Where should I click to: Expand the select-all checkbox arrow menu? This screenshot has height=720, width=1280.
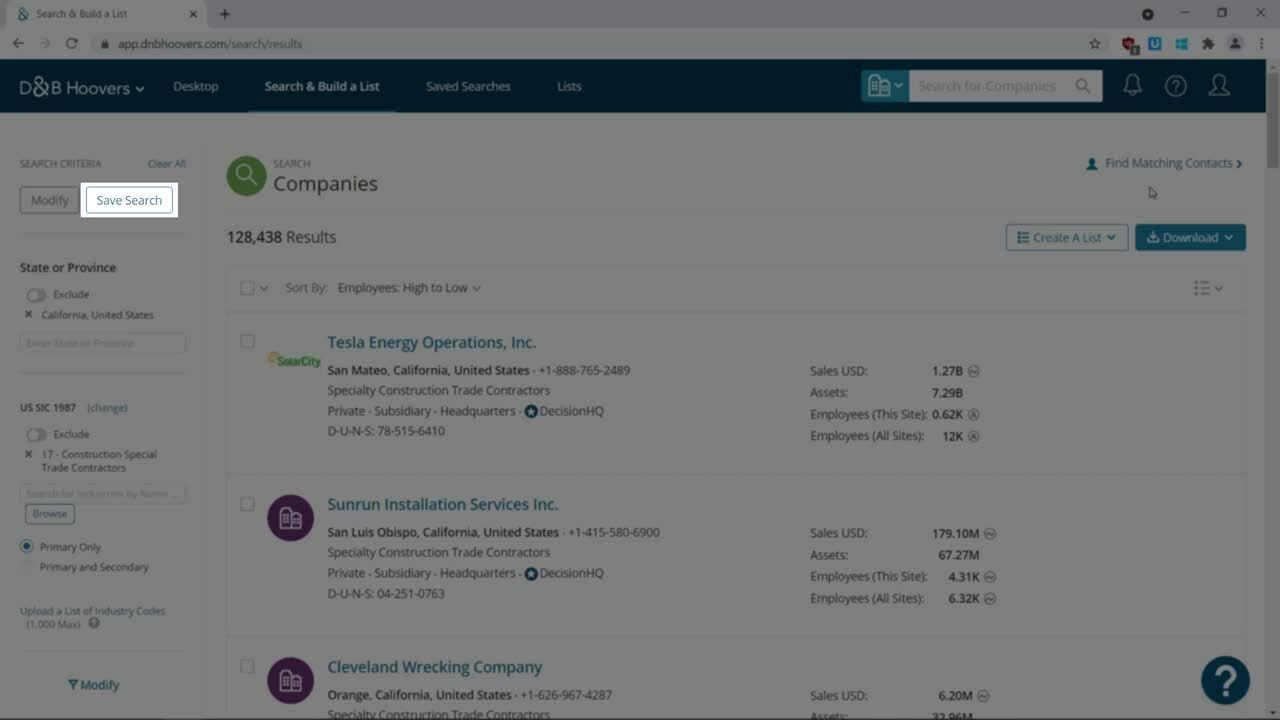point(264,288)
